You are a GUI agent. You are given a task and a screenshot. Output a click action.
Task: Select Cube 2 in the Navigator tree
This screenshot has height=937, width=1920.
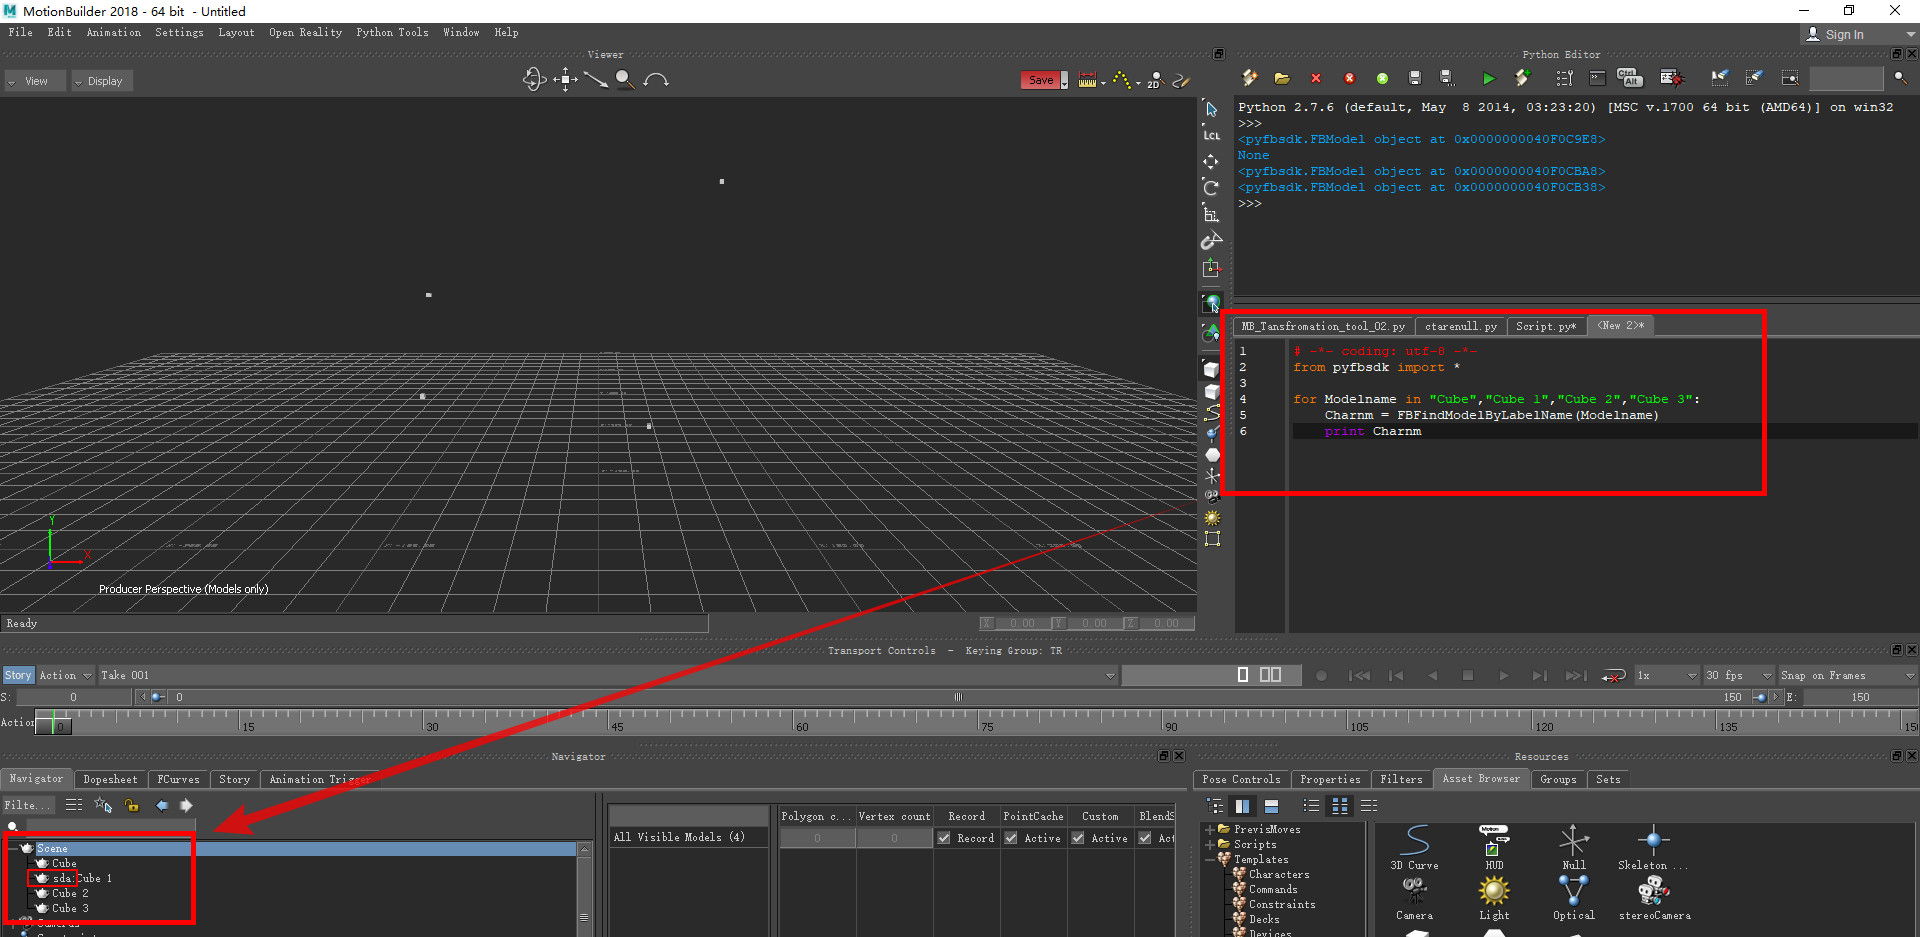click(x=69, y=893)
